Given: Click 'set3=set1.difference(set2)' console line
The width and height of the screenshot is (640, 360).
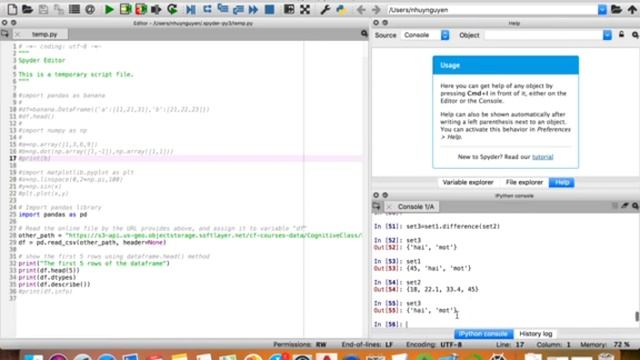Looking at the screenshot, I should coord(453,226).
